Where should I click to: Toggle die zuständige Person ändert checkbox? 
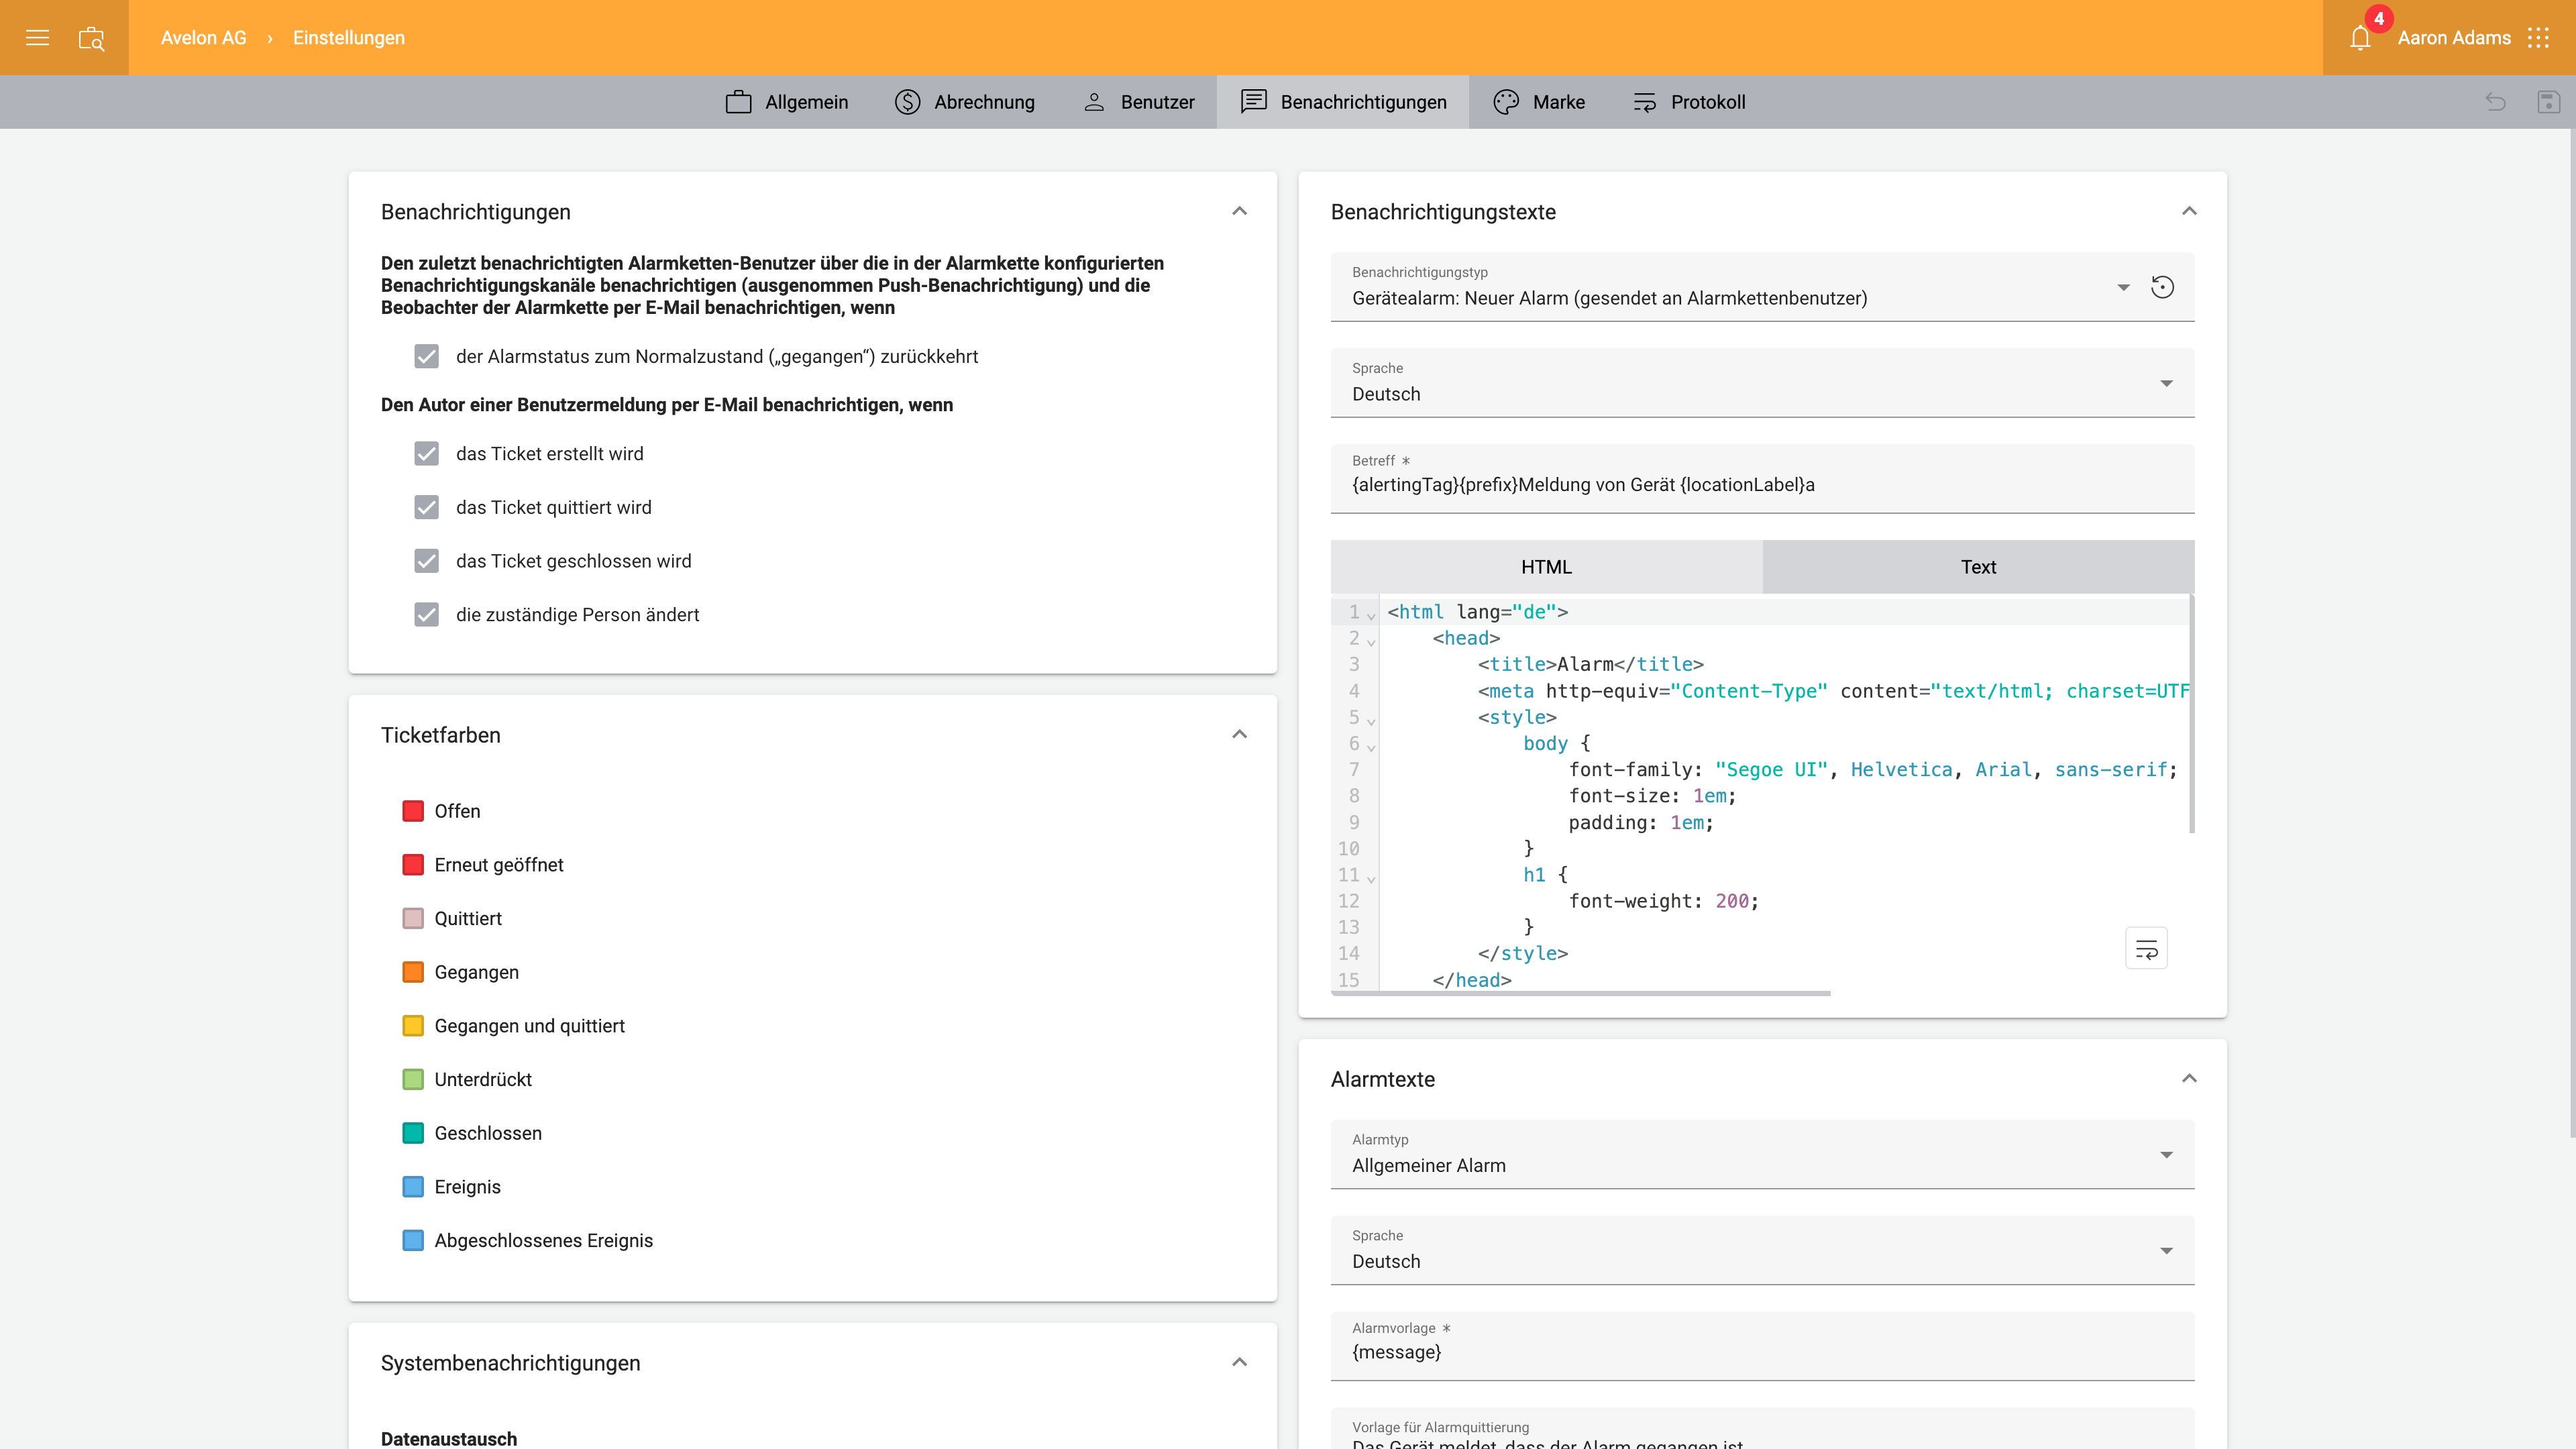(426, 614)
